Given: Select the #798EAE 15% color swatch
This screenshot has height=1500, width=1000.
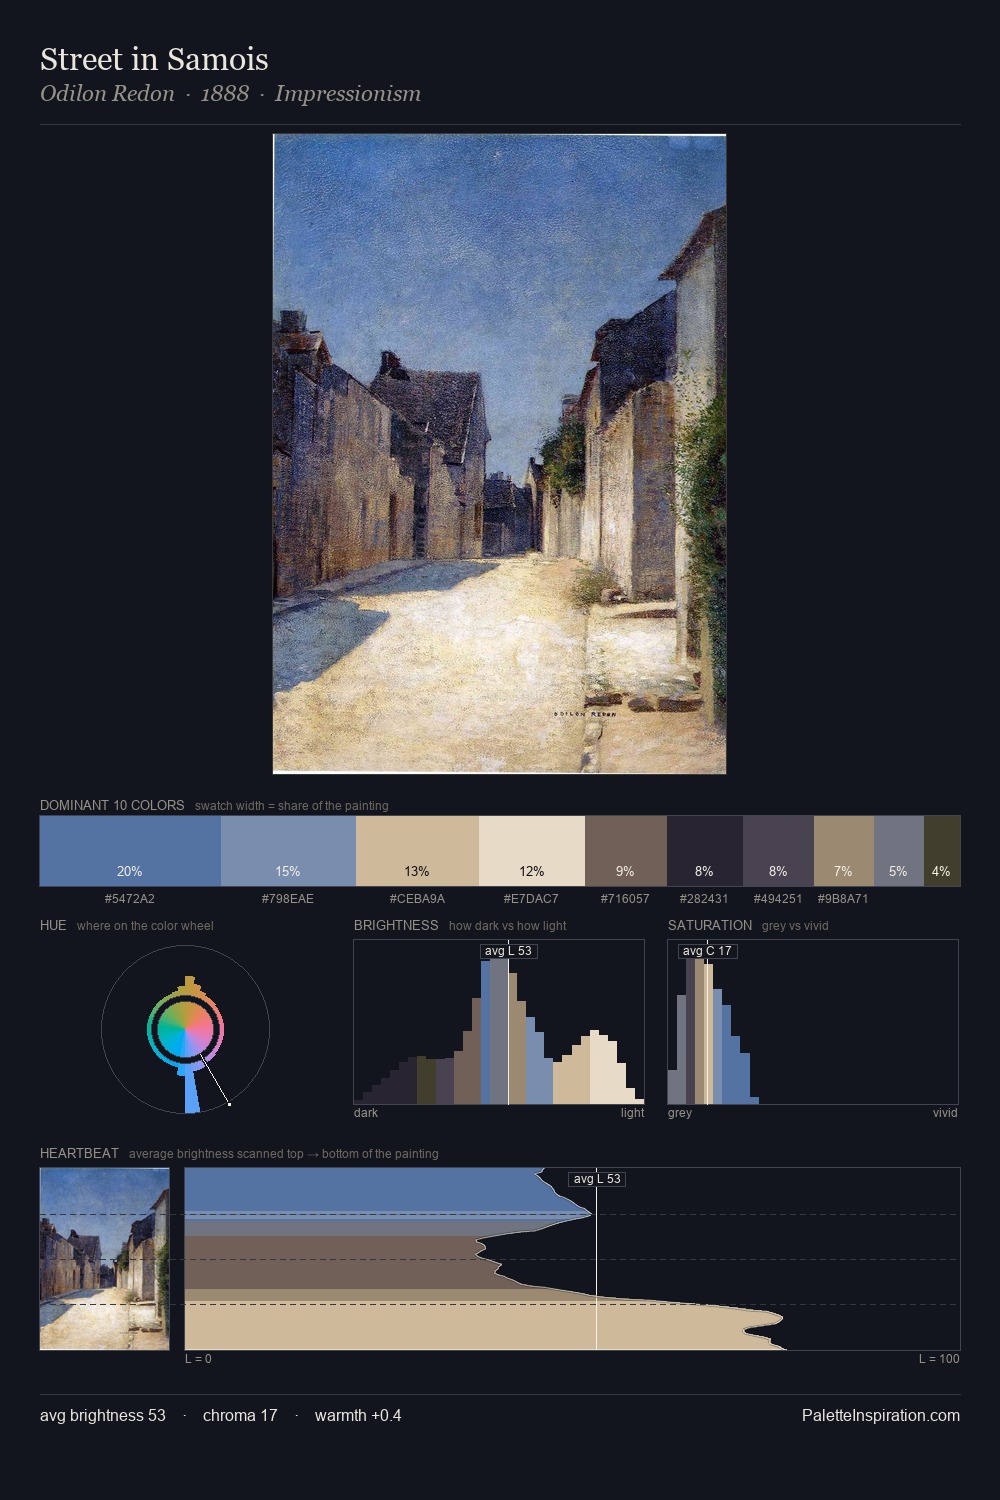Looking at the screenshot, I should pos(288,851).
